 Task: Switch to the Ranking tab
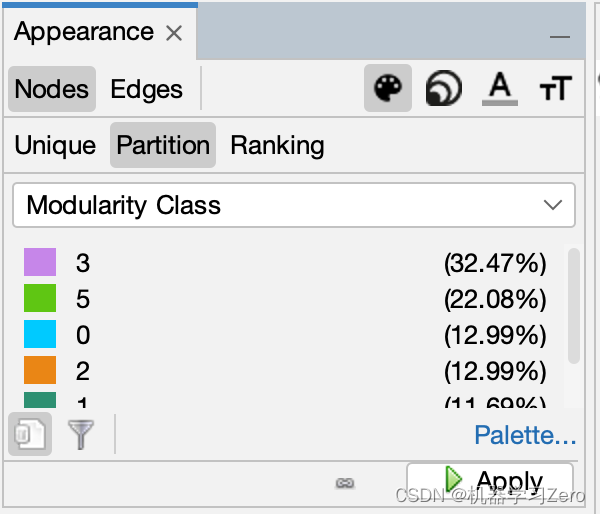click(277, 145)
